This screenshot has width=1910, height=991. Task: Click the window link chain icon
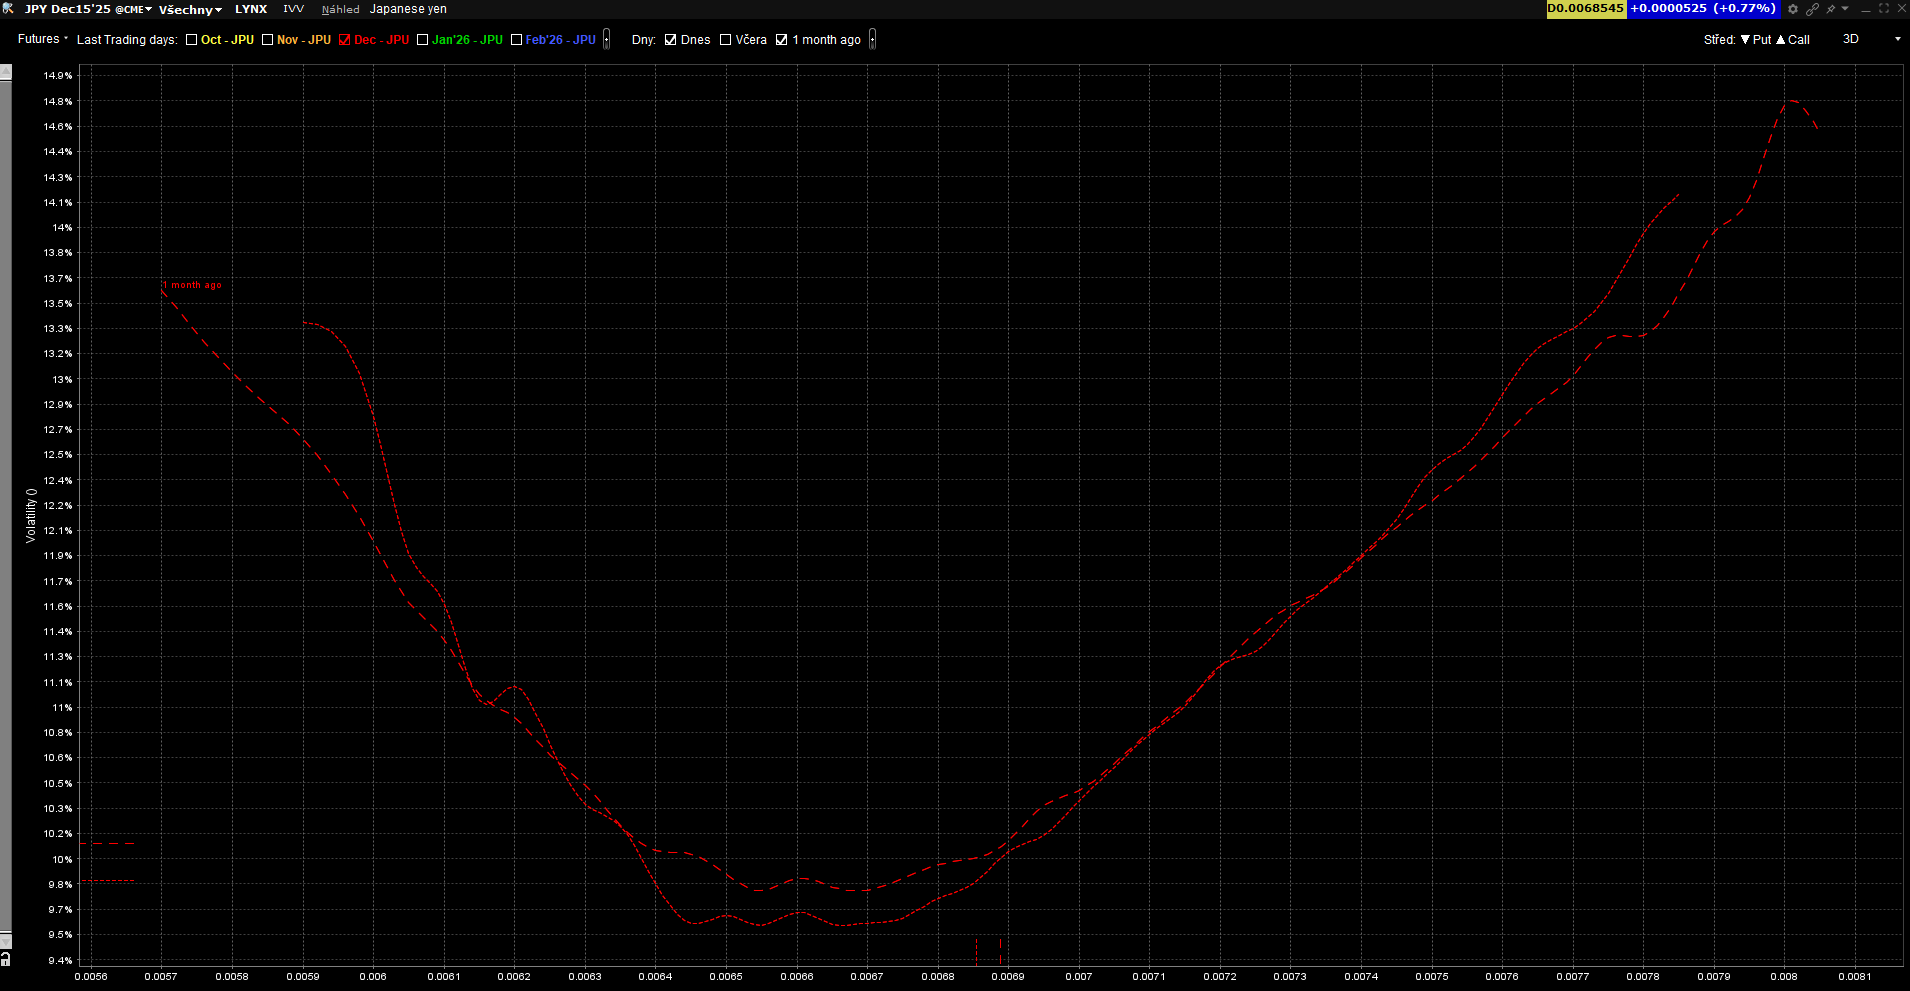1812,9
